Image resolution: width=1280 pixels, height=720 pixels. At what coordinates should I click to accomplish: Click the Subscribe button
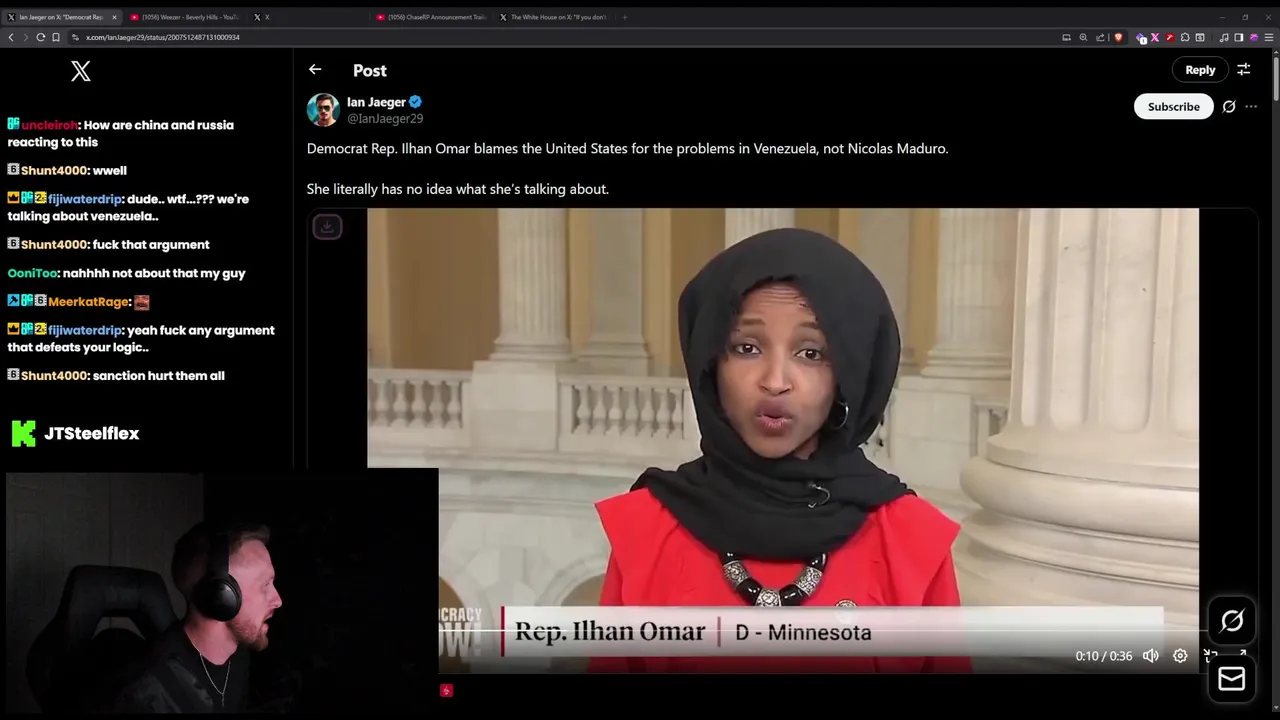1173,107
